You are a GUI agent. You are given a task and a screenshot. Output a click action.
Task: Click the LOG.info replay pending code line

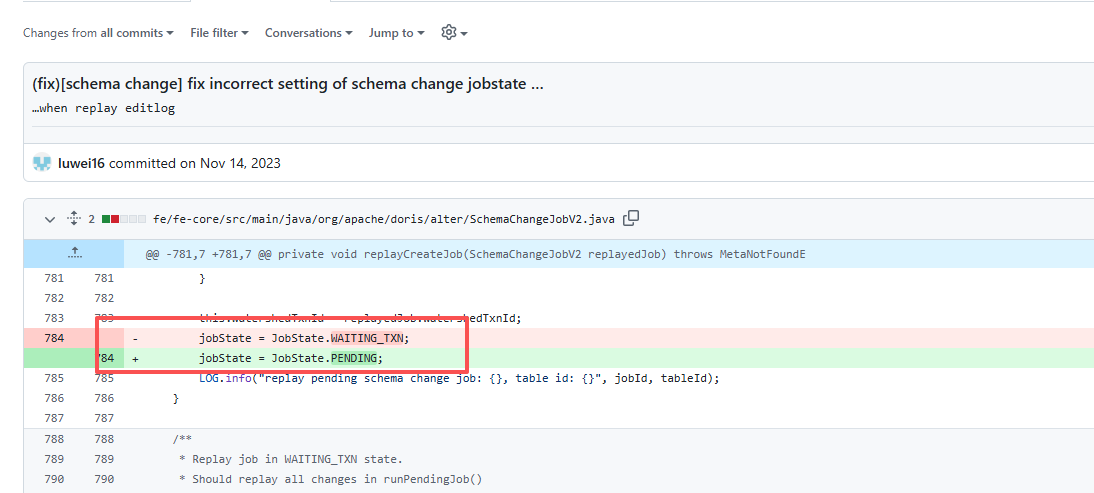coord(458,378)
